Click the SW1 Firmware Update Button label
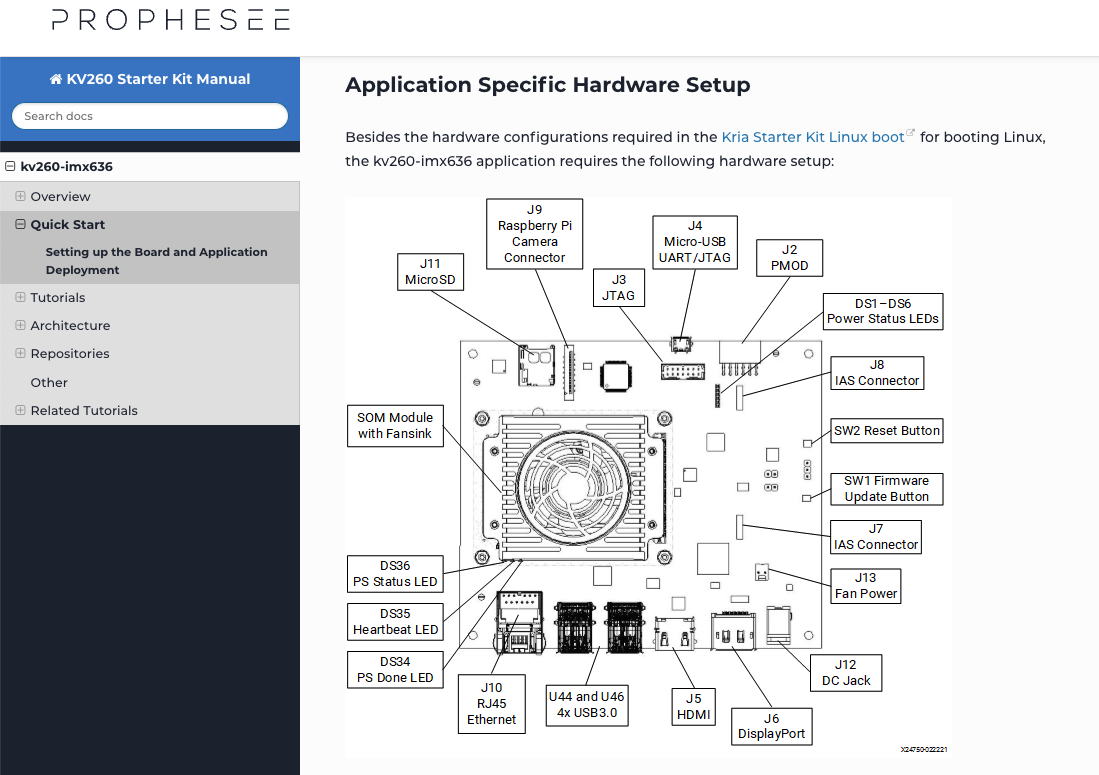 (887, 489)
